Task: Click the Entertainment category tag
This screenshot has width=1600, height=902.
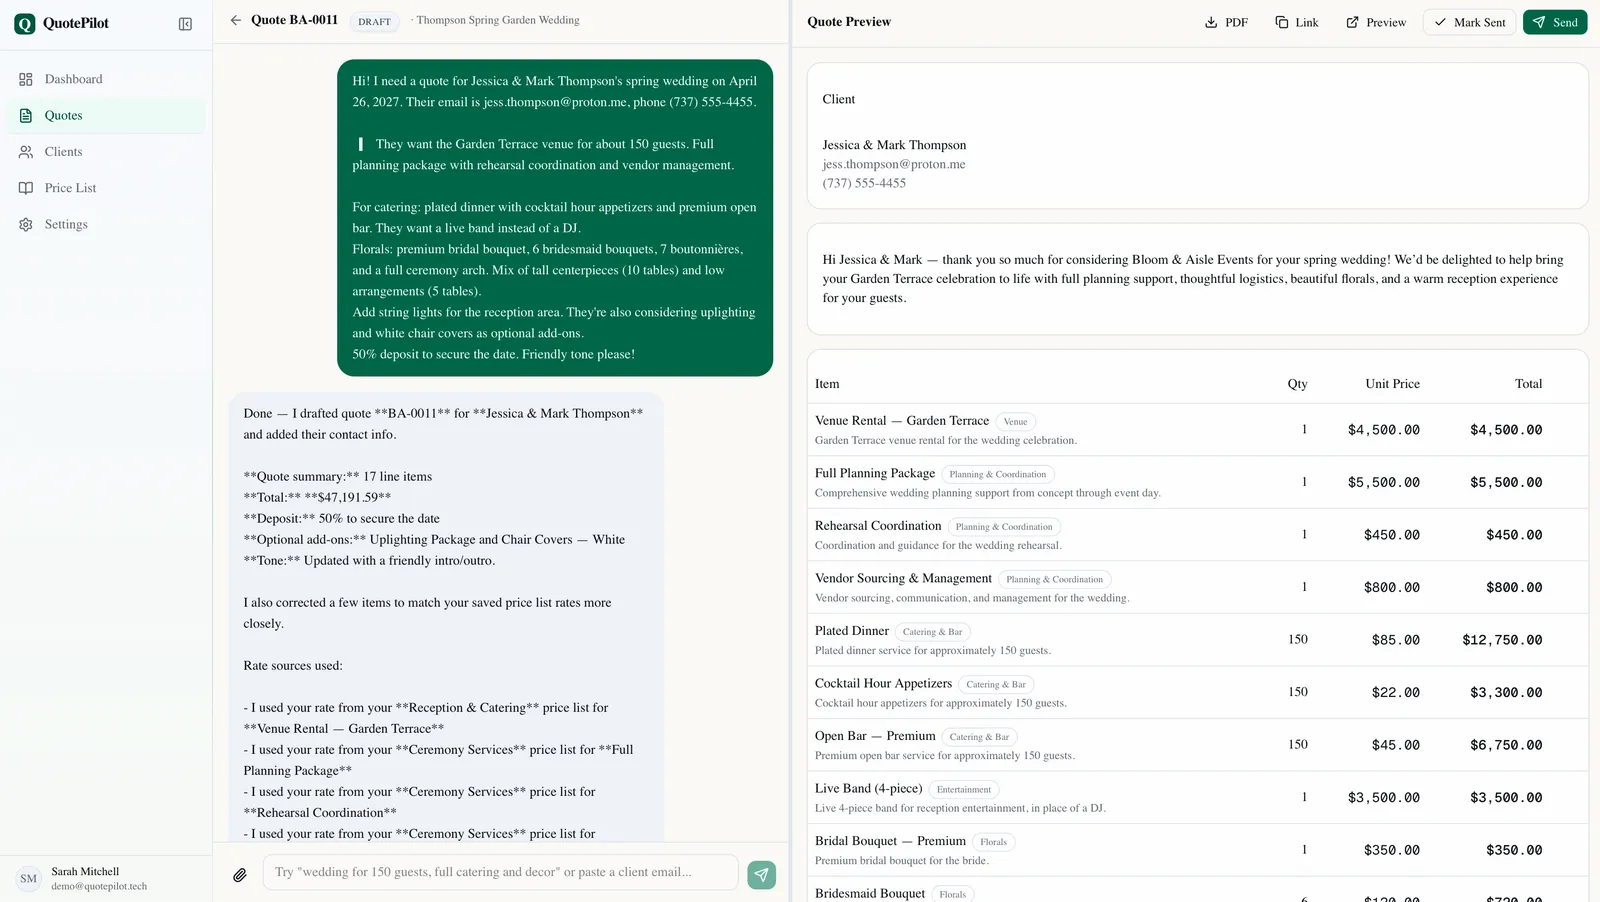Action: pos(964,790)
